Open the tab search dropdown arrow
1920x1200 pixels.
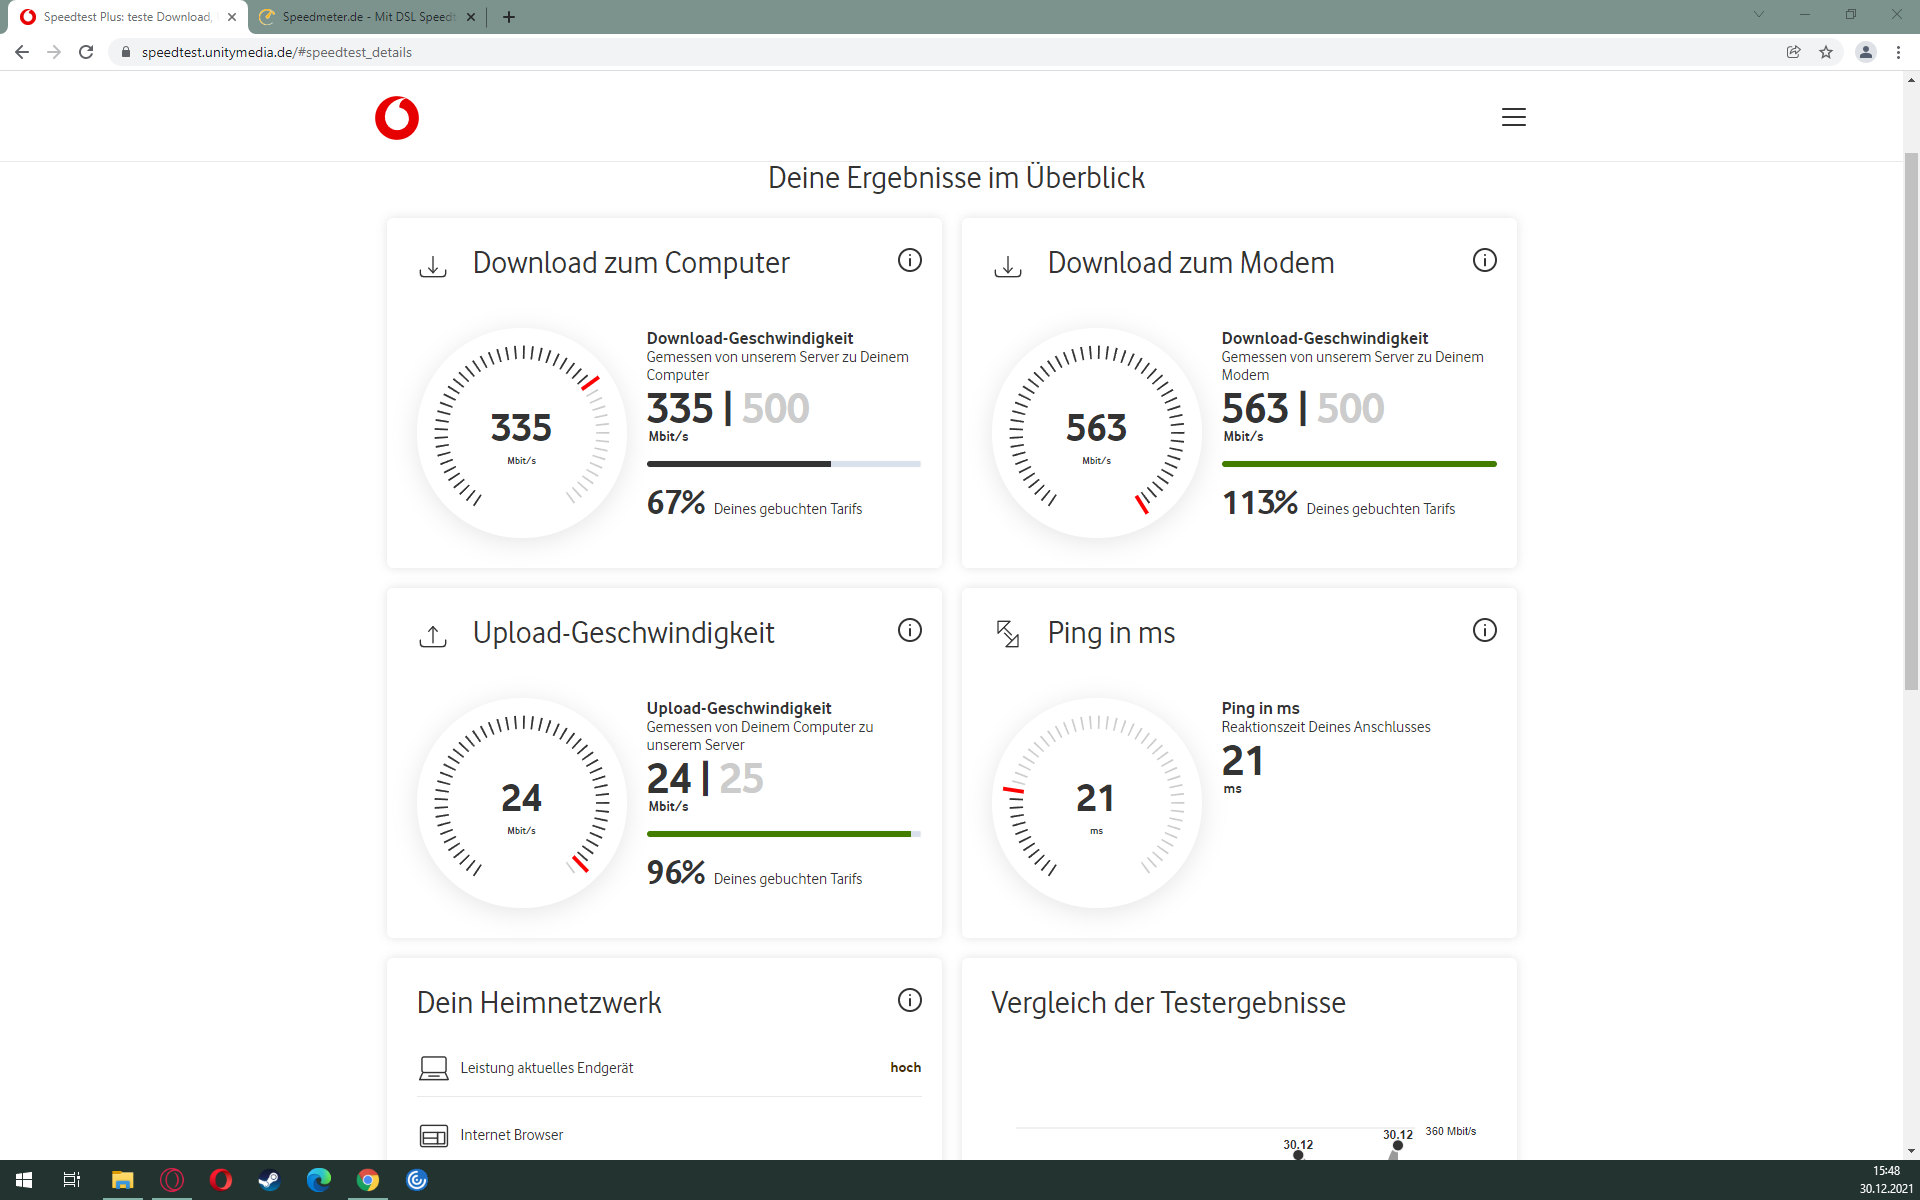pyautogui.click(x=1758, y=14)
